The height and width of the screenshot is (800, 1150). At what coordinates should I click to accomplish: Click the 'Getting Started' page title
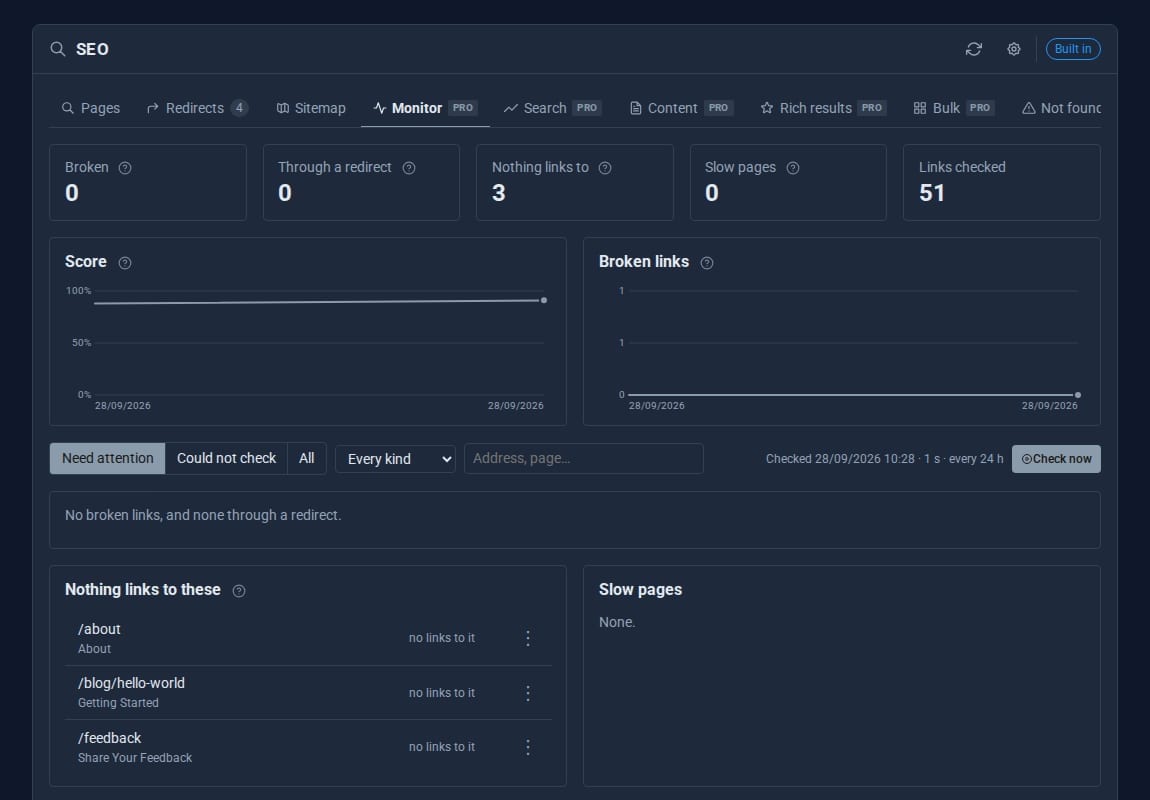(118, 702)
